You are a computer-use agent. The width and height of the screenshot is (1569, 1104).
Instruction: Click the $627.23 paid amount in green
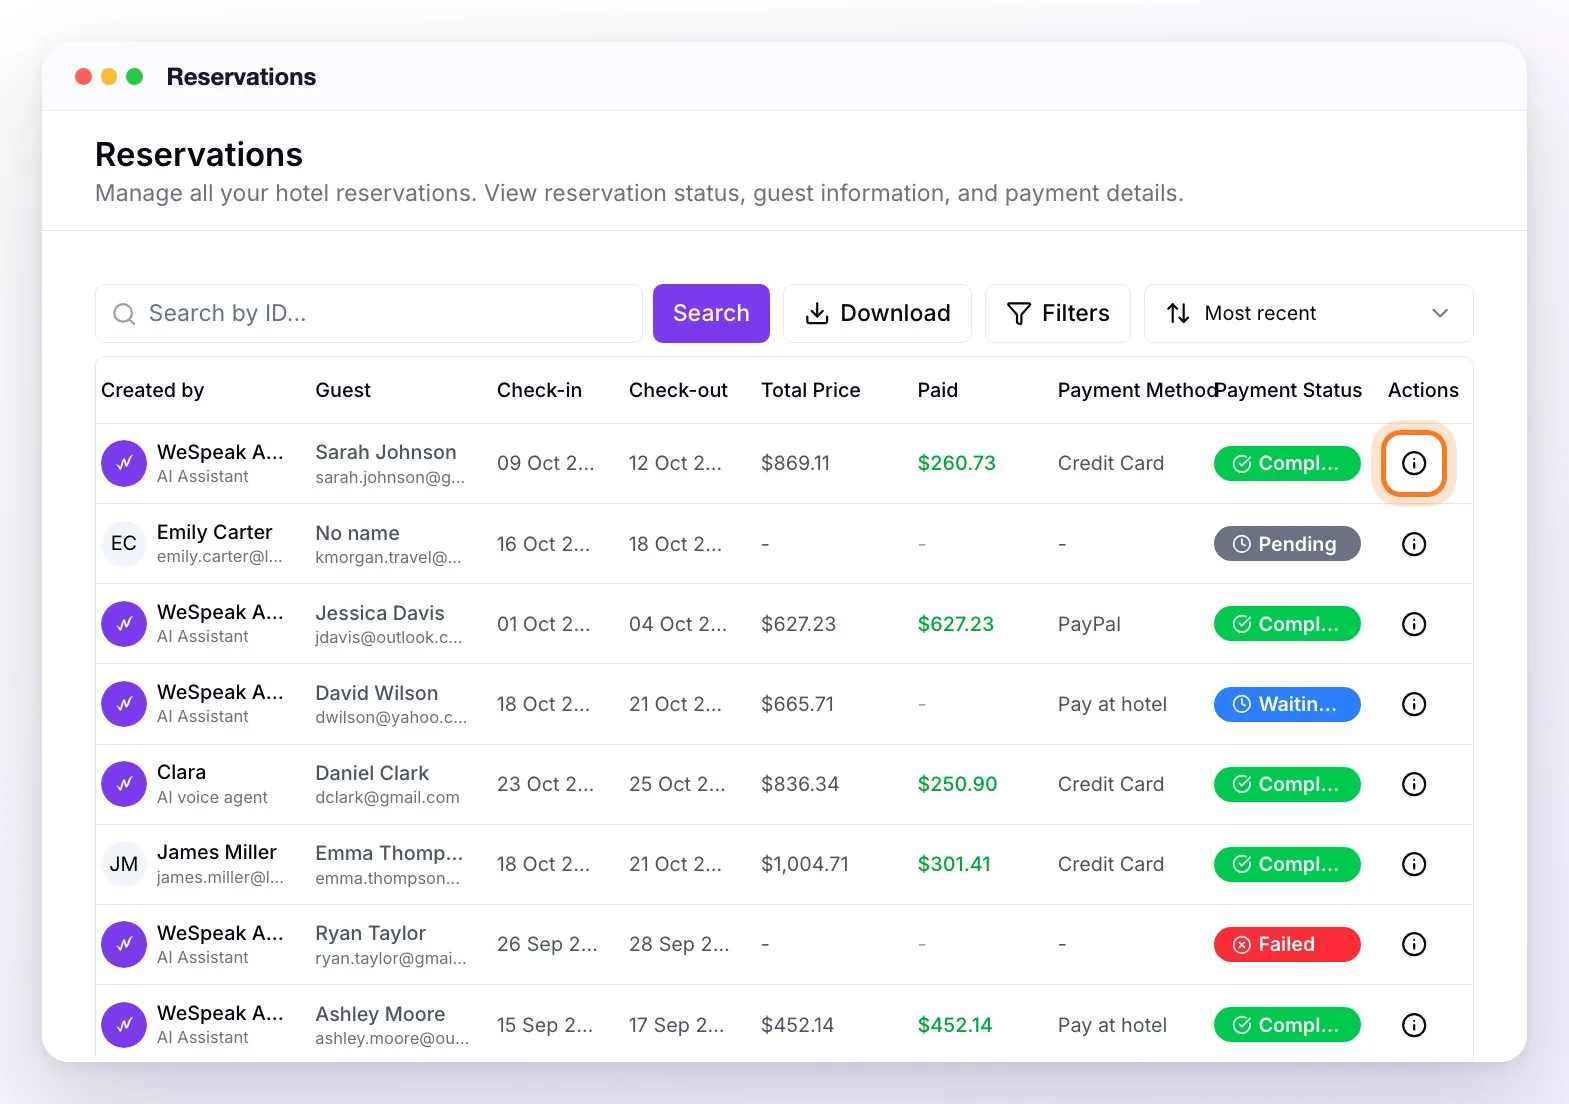pos(955,624)
